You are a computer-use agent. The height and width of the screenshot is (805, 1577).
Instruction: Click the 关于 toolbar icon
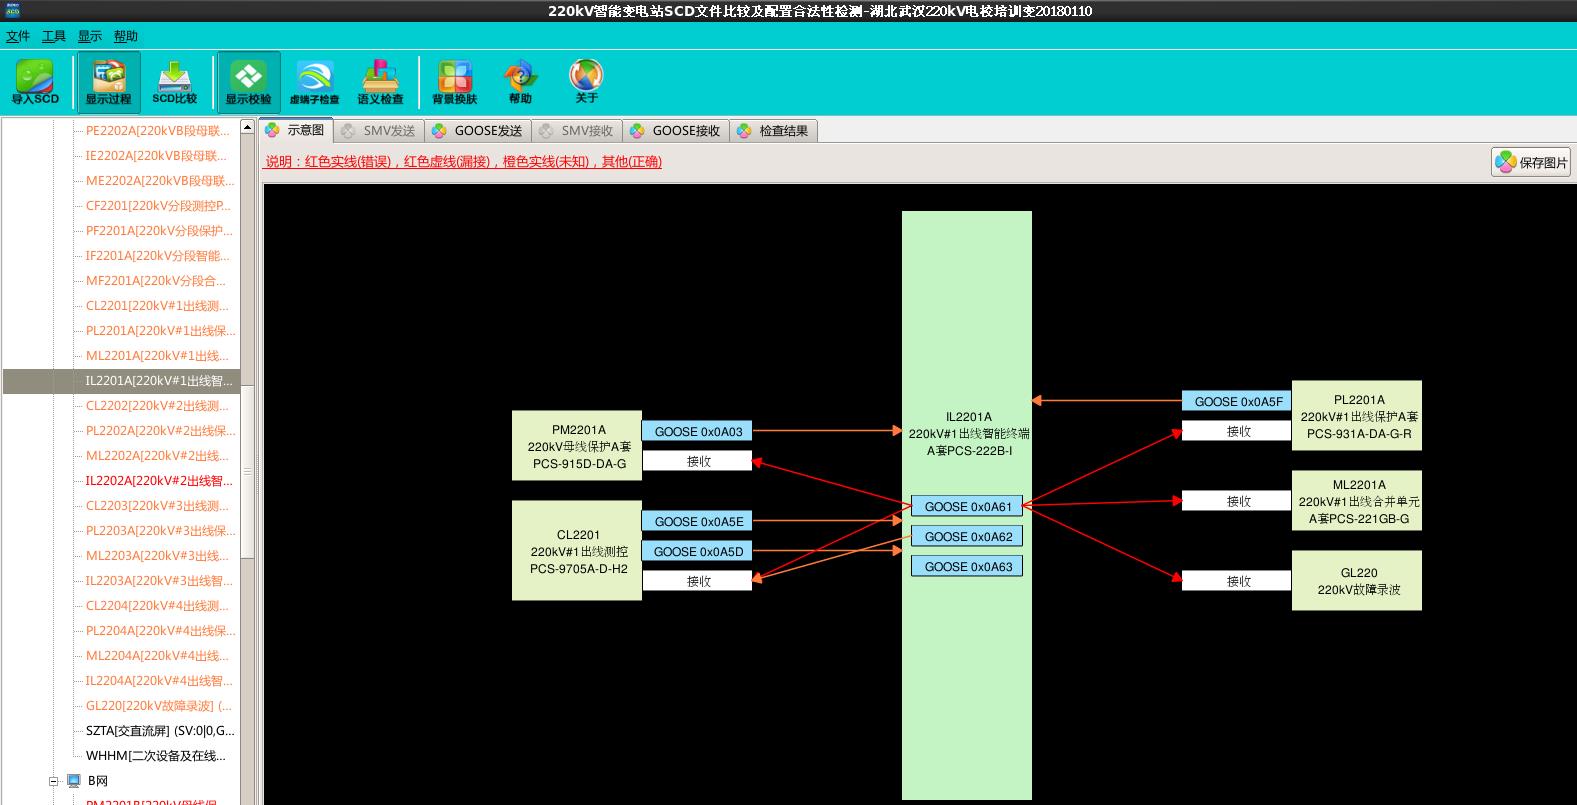586,82
